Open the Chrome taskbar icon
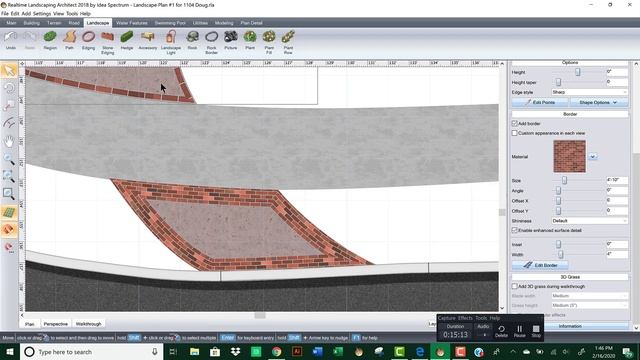The height and width of the screenshot is (360, 640). 276,351
